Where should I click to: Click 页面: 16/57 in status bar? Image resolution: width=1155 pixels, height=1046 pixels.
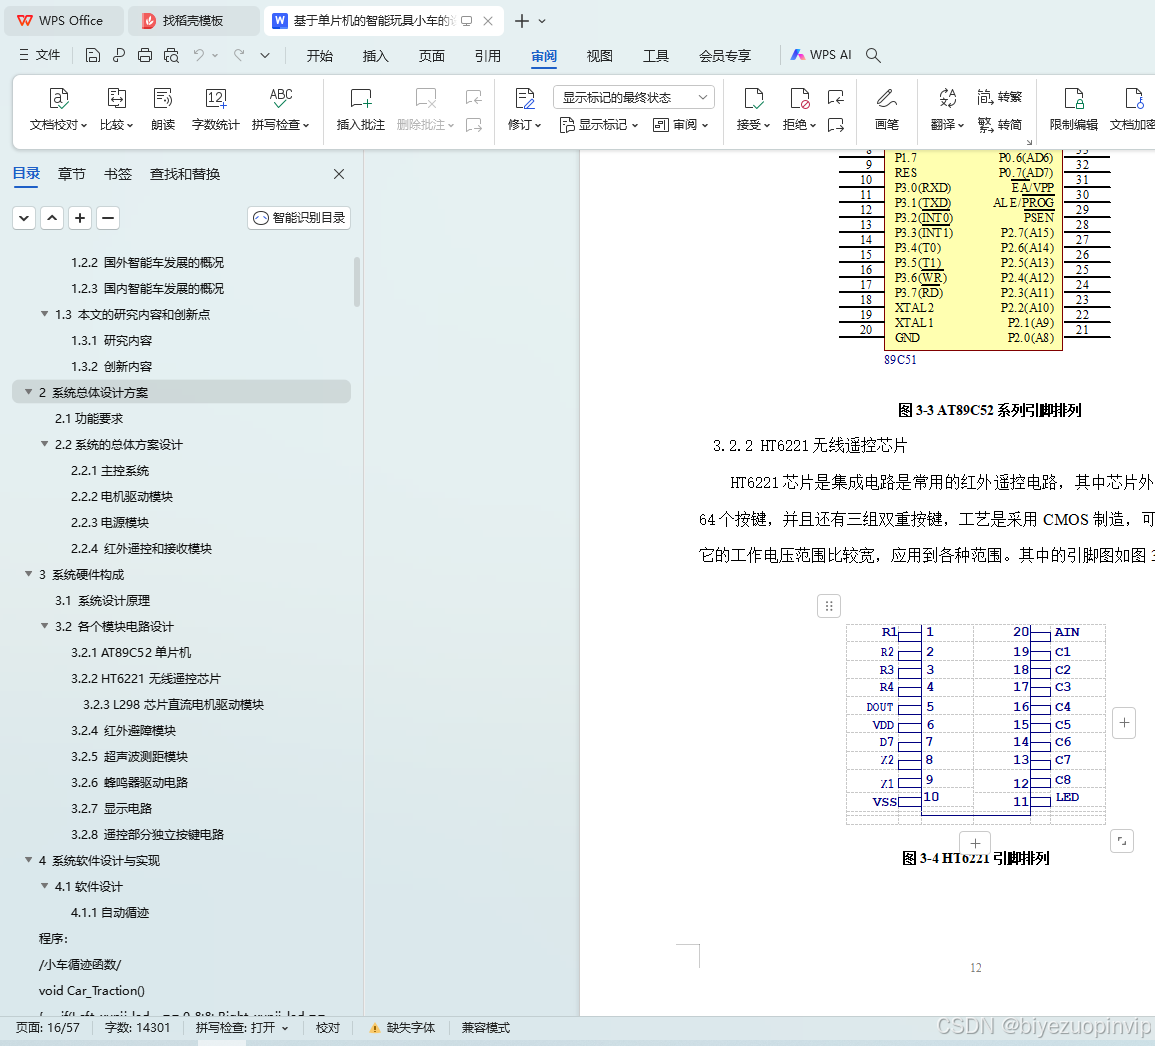[48, 1028]
